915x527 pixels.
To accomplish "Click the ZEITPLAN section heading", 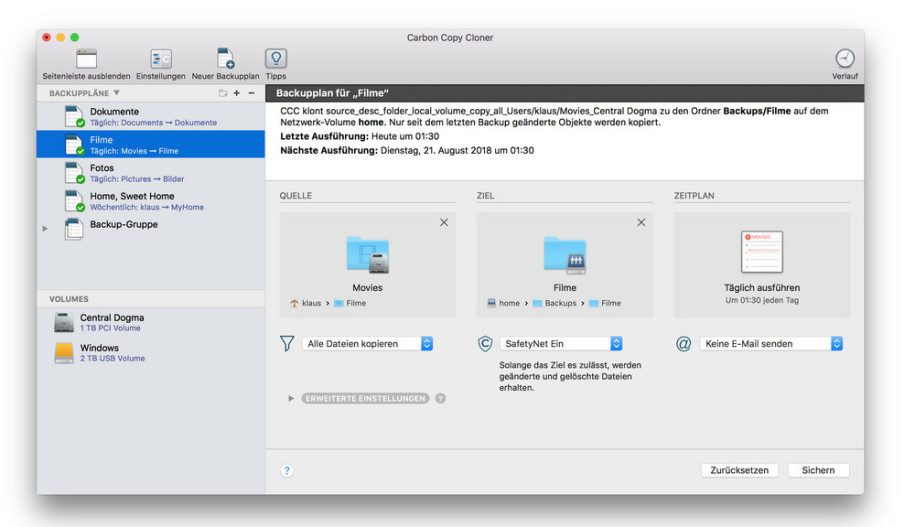I will pos(694,196).
